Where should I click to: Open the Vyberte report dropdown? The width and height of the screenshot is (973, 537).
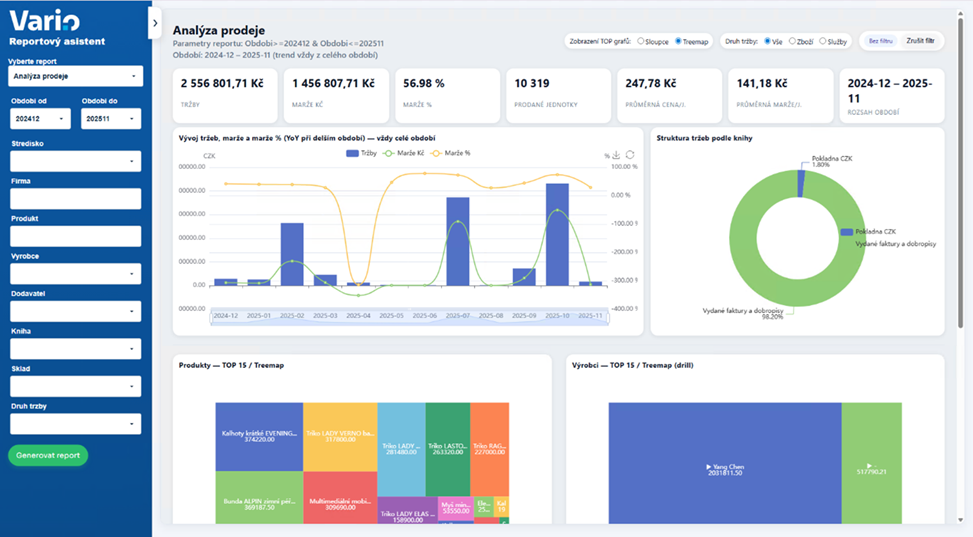pos(75,76)
